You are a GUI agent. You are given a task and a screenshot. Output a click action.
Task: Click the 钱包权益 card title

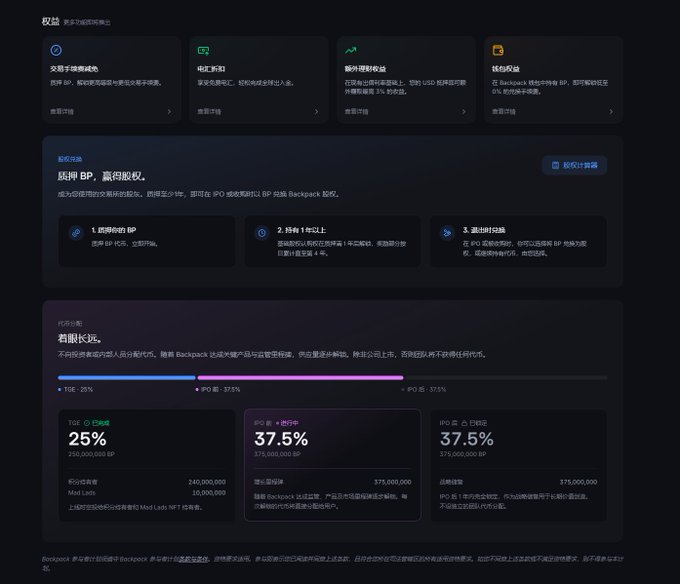pyautogui.click(x=506, y=69)
